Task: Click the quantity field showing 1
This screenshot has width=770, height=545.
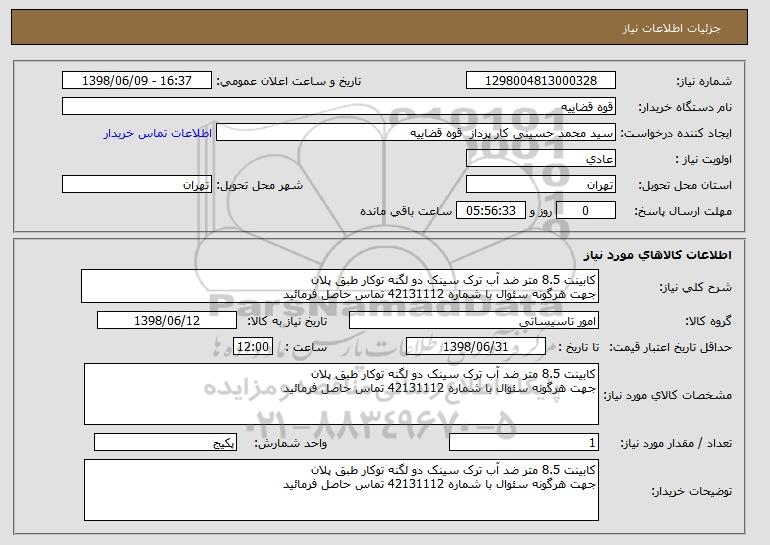Action: tap(524, 442)
